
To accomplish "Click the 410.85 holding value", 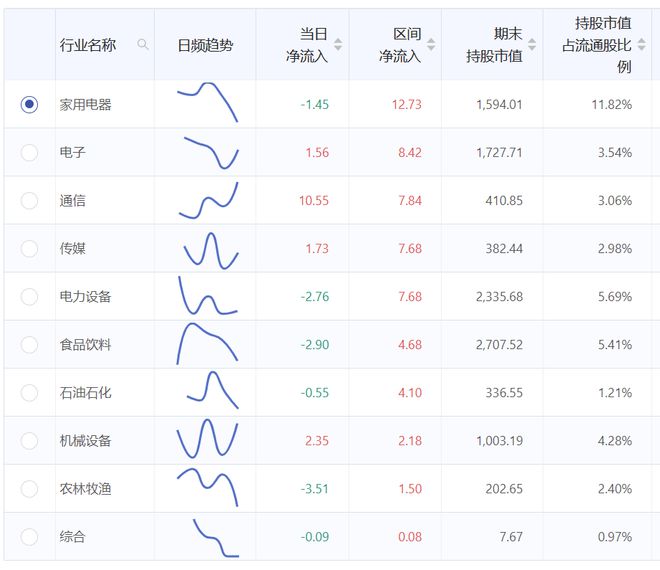I will tap(504, 200).
